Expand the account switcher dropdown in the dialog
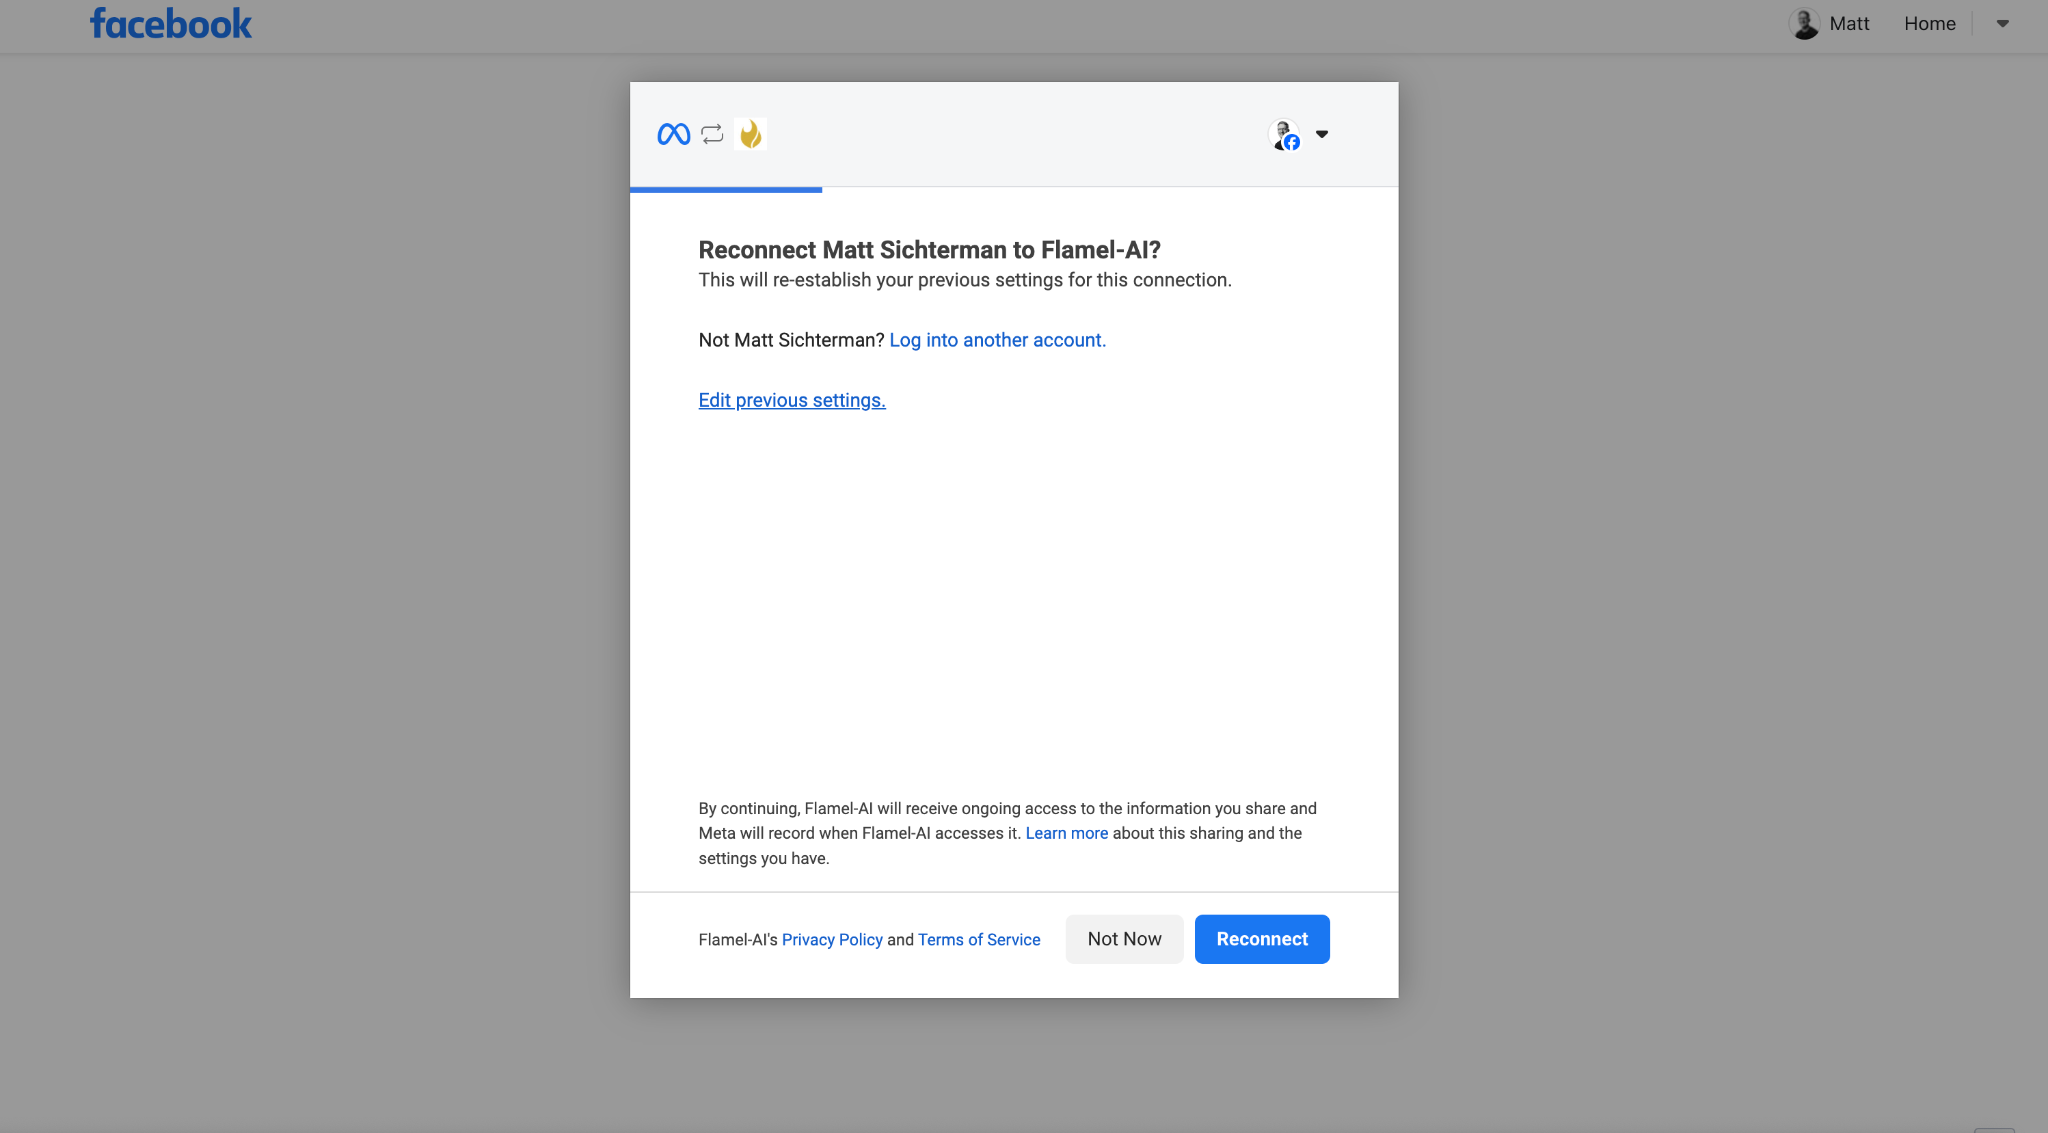 1322,134
